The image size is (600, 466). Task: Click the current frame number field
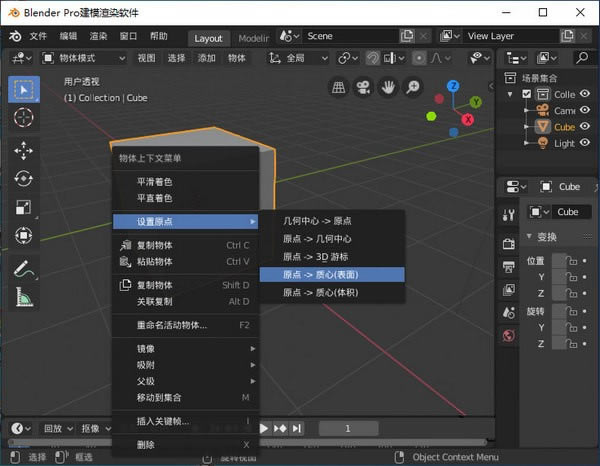(348, 428)
